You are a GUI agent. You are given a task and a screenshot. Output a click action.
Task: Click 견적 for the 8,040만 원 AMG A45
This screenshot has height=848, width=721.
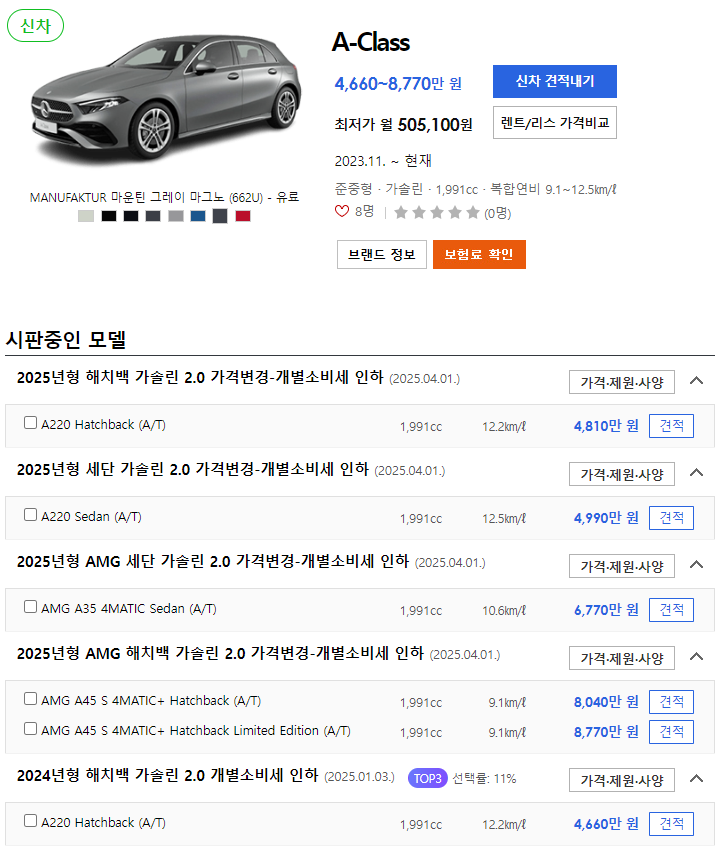coord(671,702)
